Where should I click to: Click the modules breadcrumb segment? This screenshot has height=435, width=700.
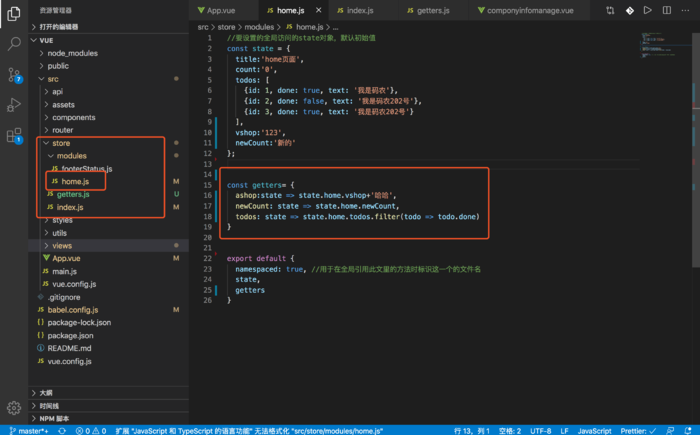(259, 27)
